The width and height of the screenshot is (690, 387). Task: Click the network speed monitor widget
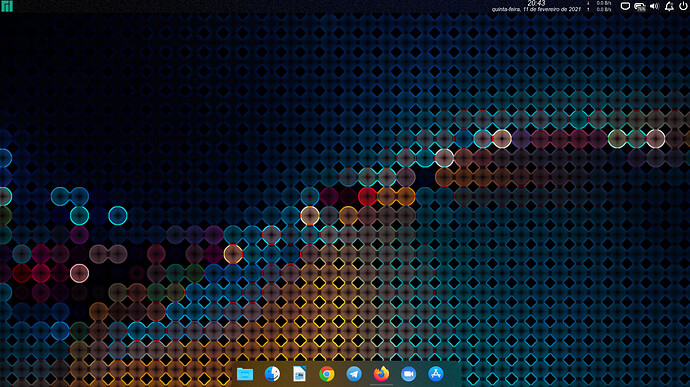600,6
